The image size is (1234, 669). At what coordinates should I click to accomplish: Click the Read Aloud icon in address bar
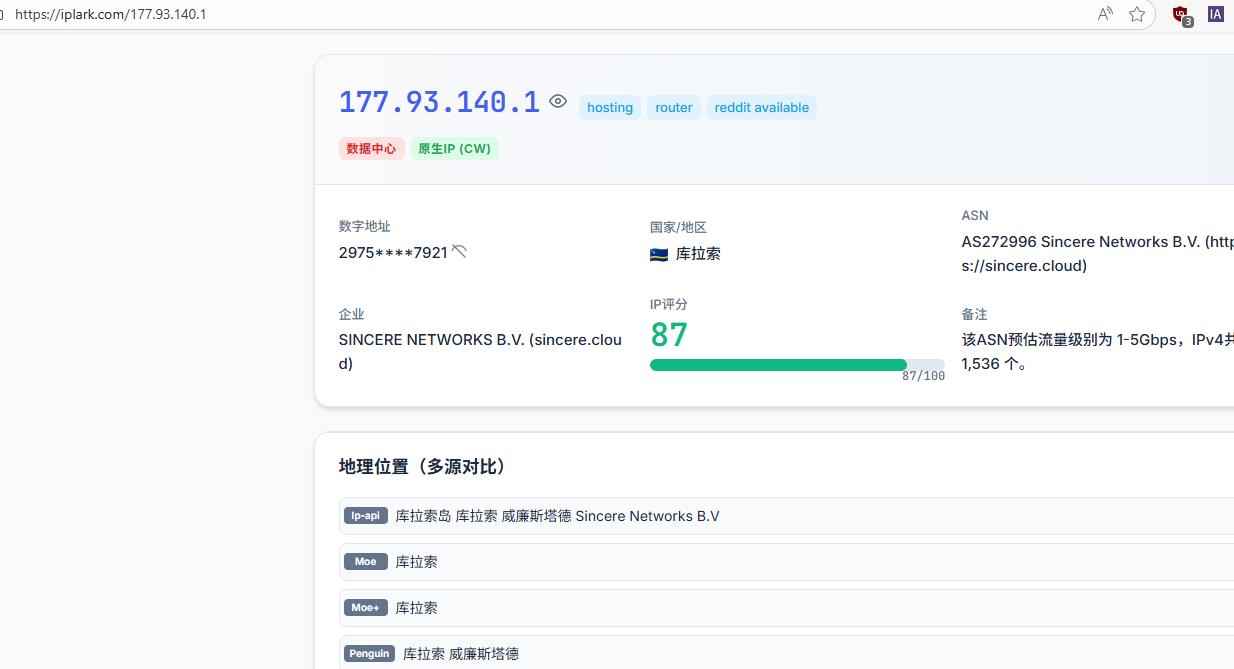[x=1105, y=14]
